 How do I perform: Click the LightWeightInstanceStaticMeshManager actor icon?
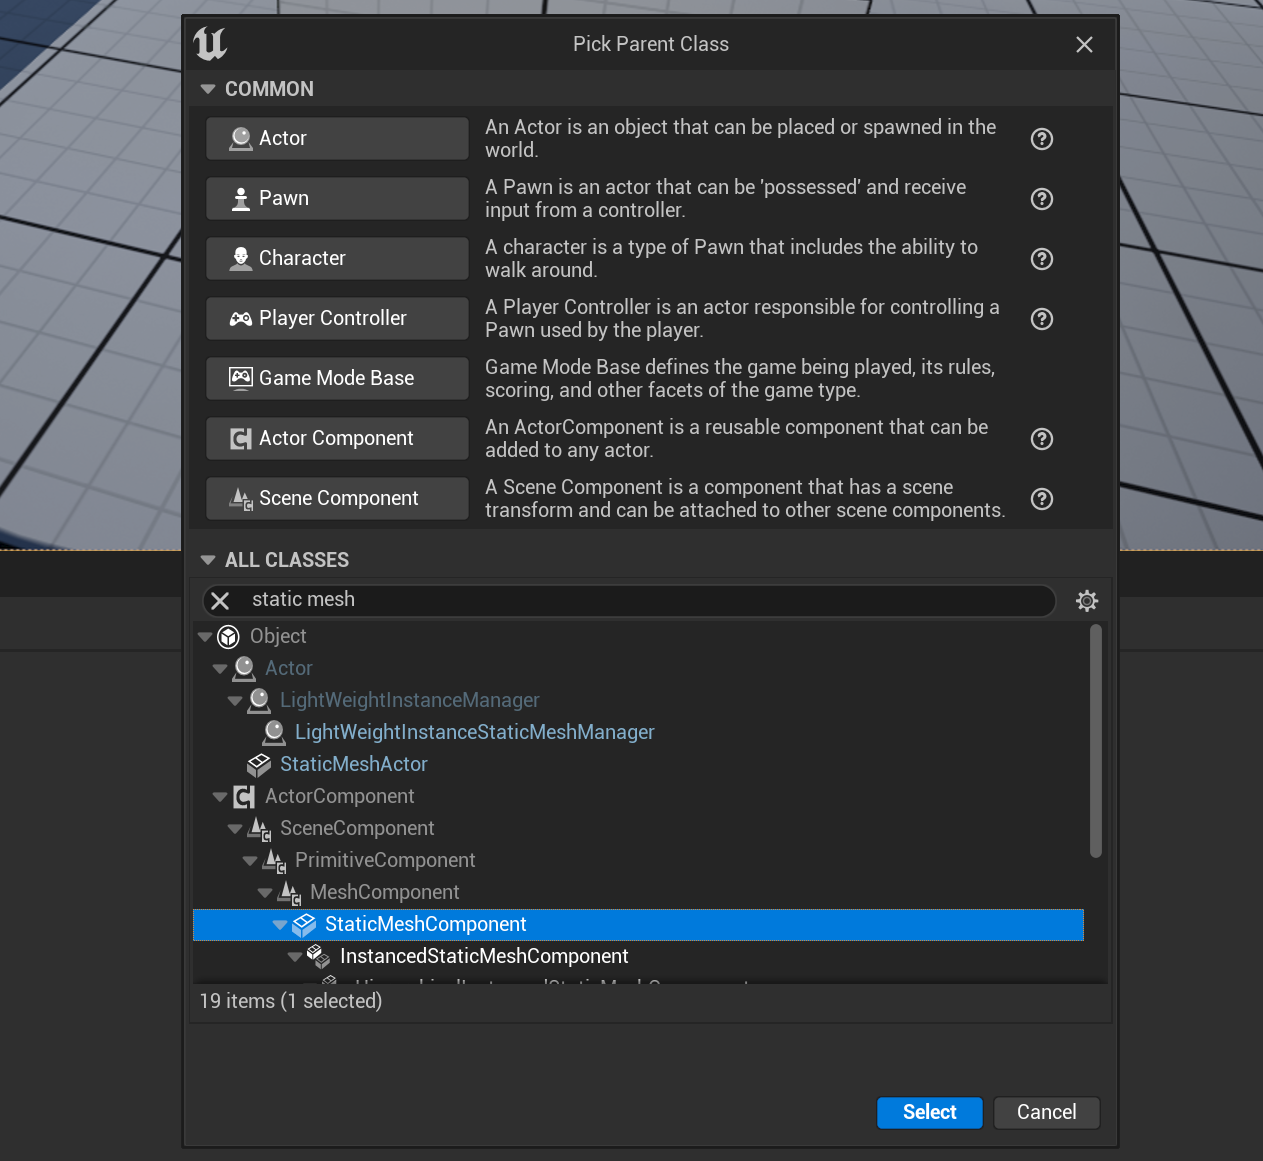(274, 732)
